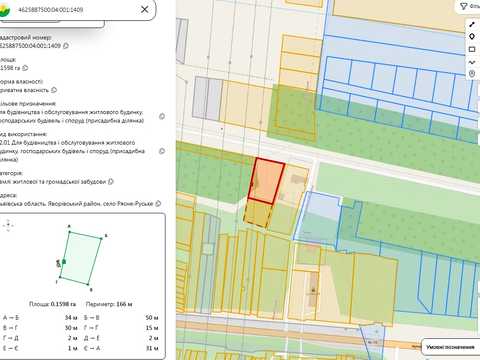Copy the land category 'житлової та громадської забудови'
Viewport: 480px width, 360px height.
coord(111,182)
